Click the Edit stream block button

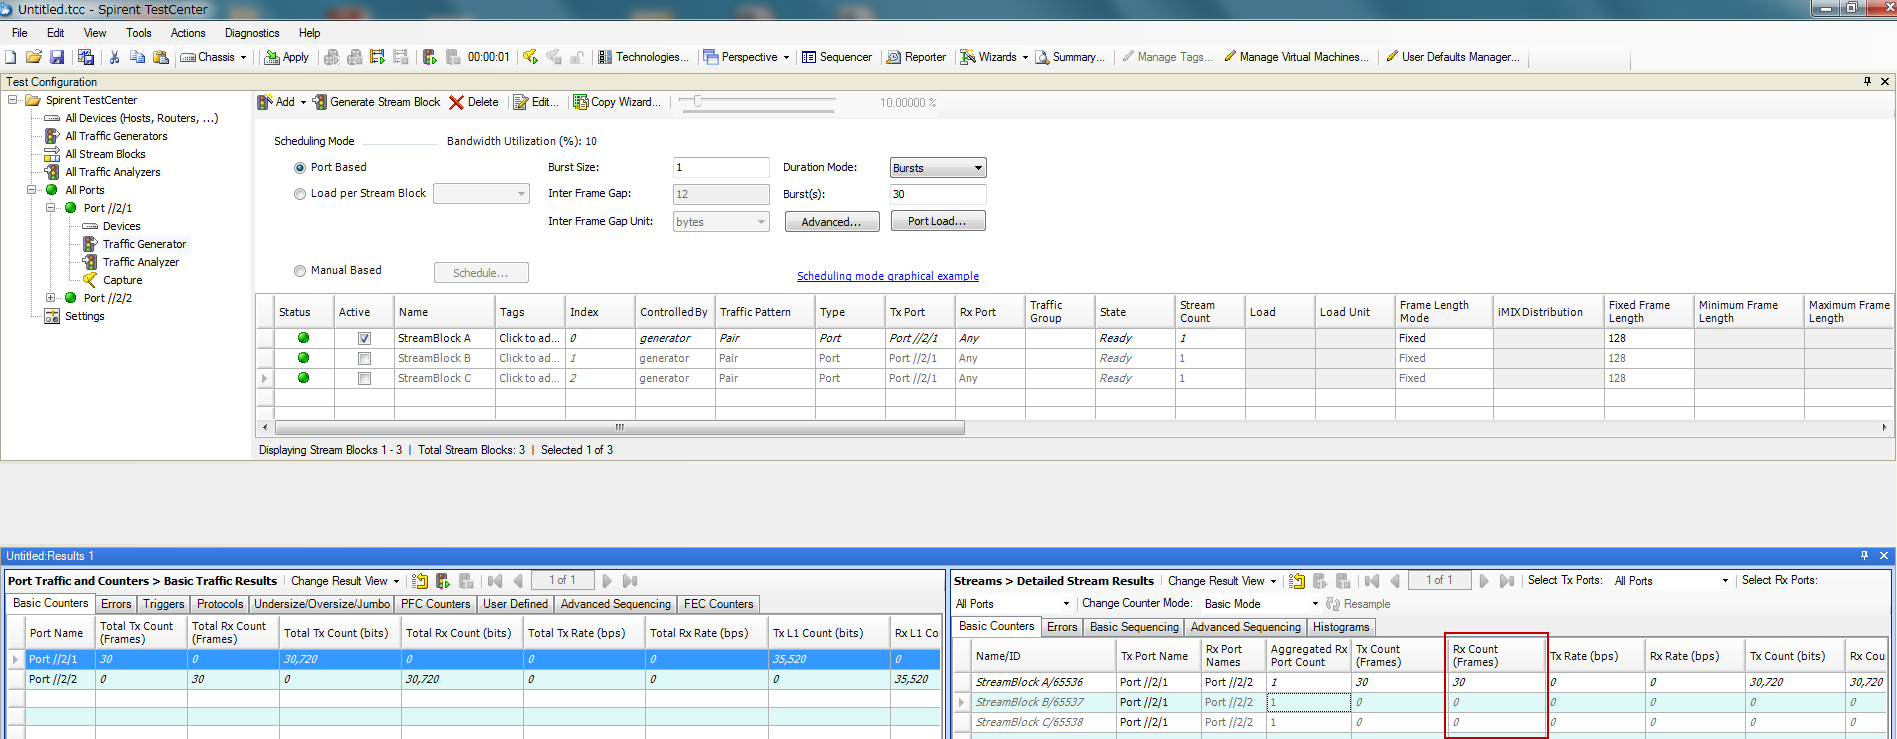(537, 102)
